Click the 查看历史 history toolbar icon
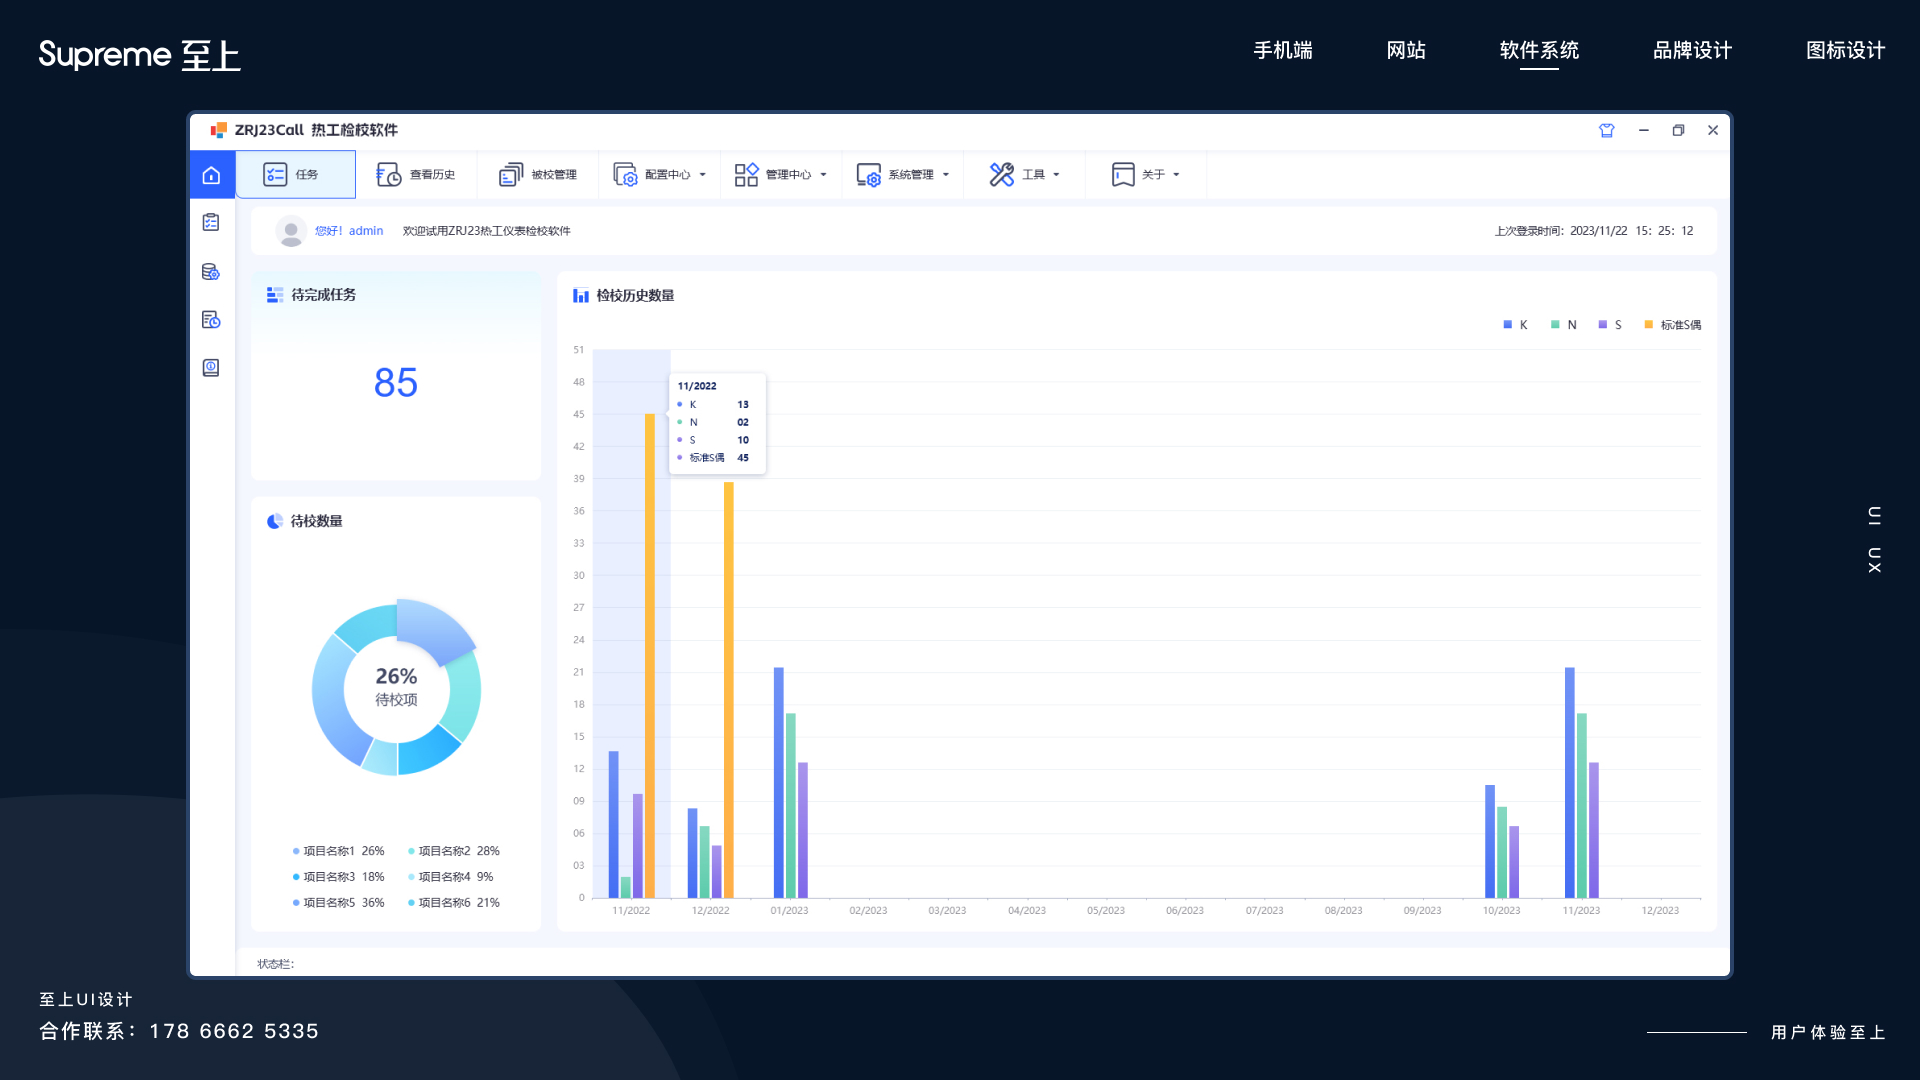 (389, 175)
